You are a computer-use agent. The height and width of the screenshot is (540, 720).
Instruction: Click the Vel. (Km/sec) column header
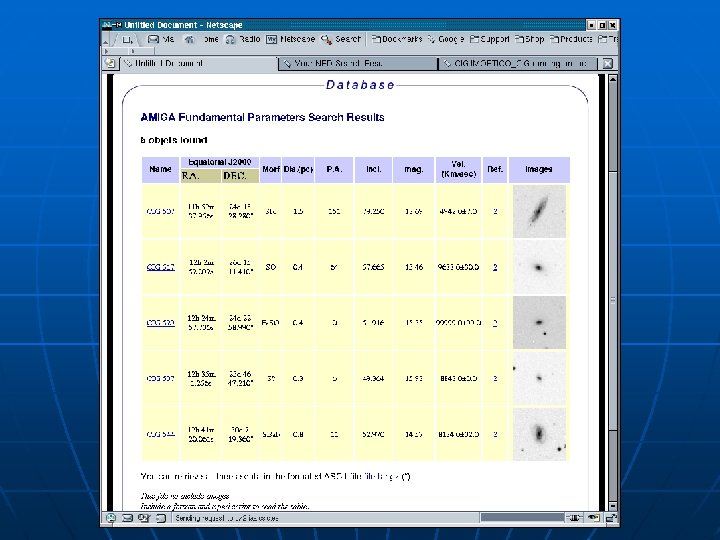458,169
